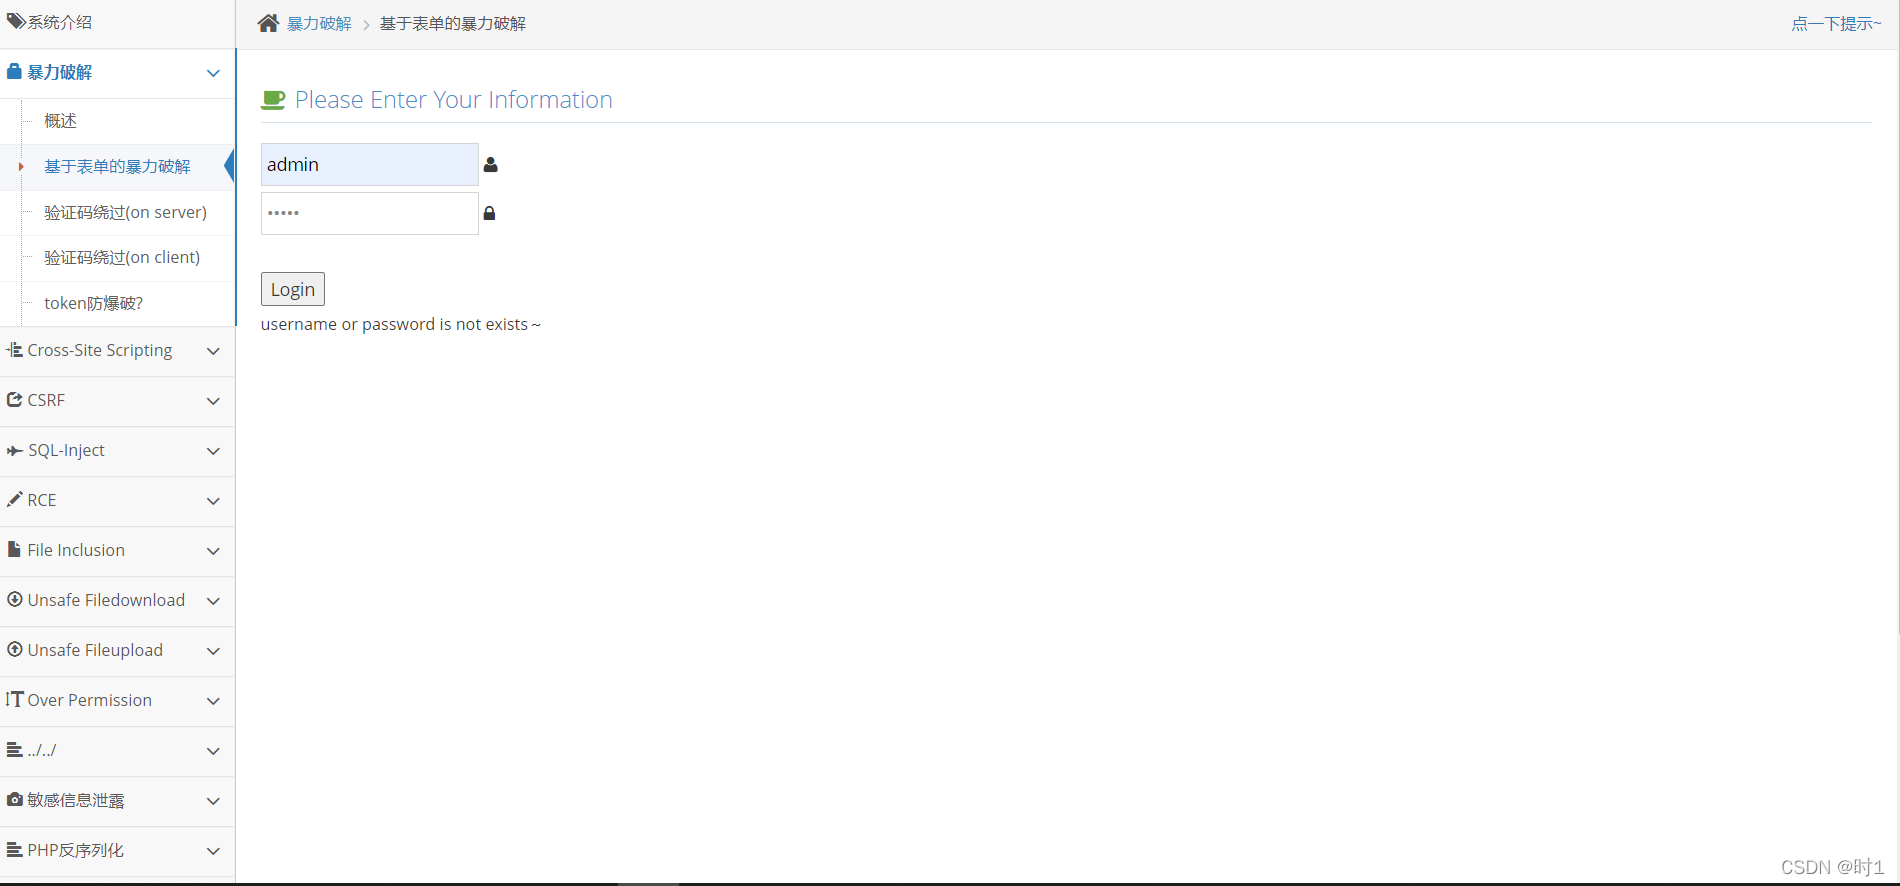Click the Over Permission text-height icon

14,699
